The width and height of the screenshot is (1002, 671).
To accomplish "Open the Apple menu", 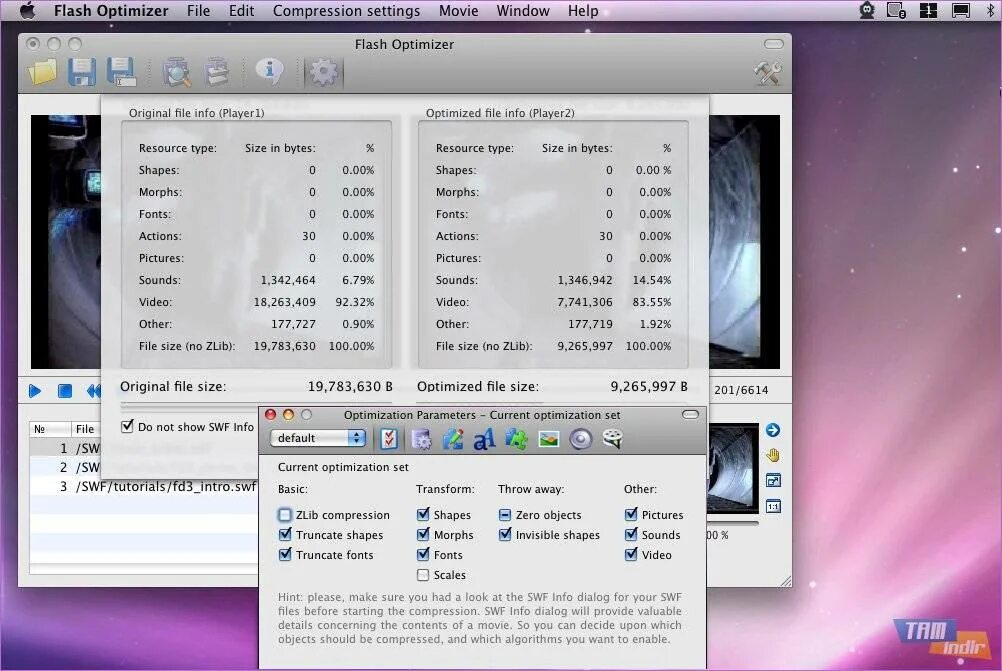I will pos(27,10).
